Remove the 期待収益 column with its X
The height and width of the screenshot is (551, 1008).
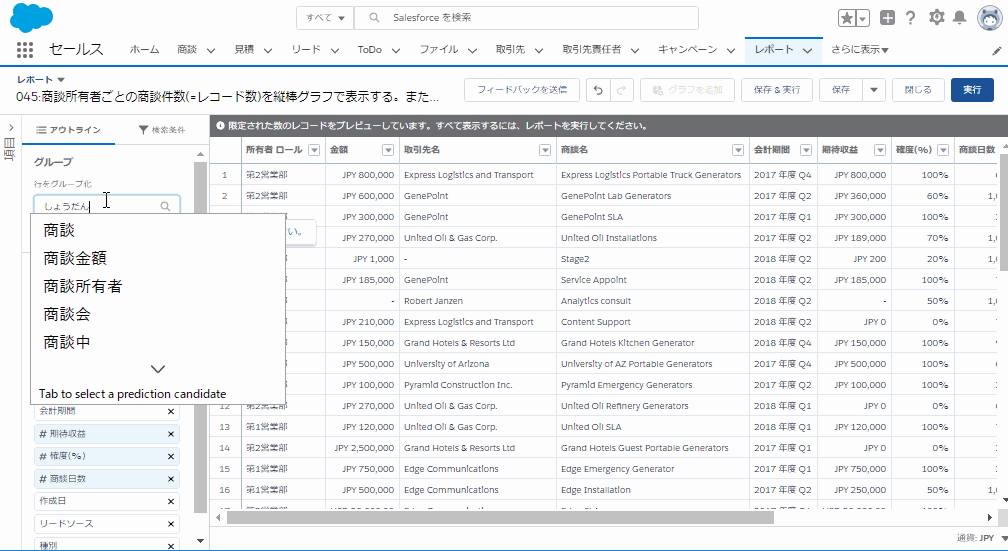[x=171, y=434]
